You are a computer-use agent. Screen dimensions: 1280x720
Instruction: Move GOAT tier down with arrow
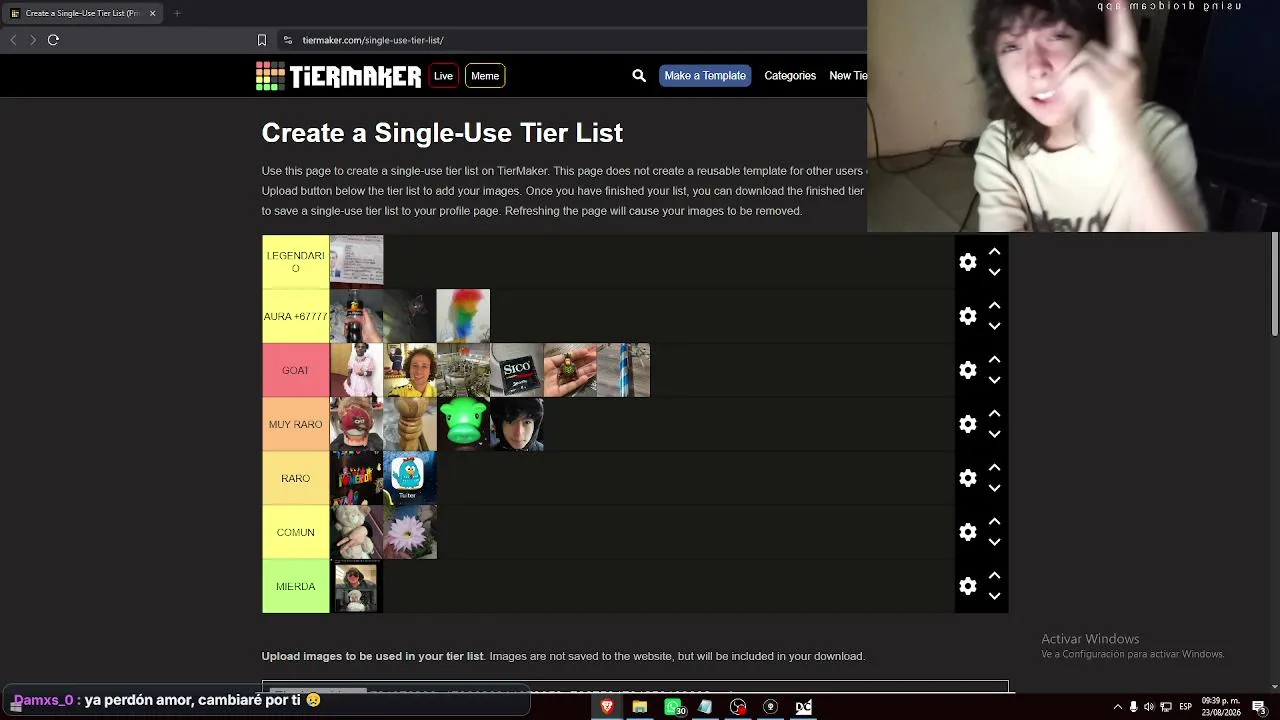tap(994, 380)
